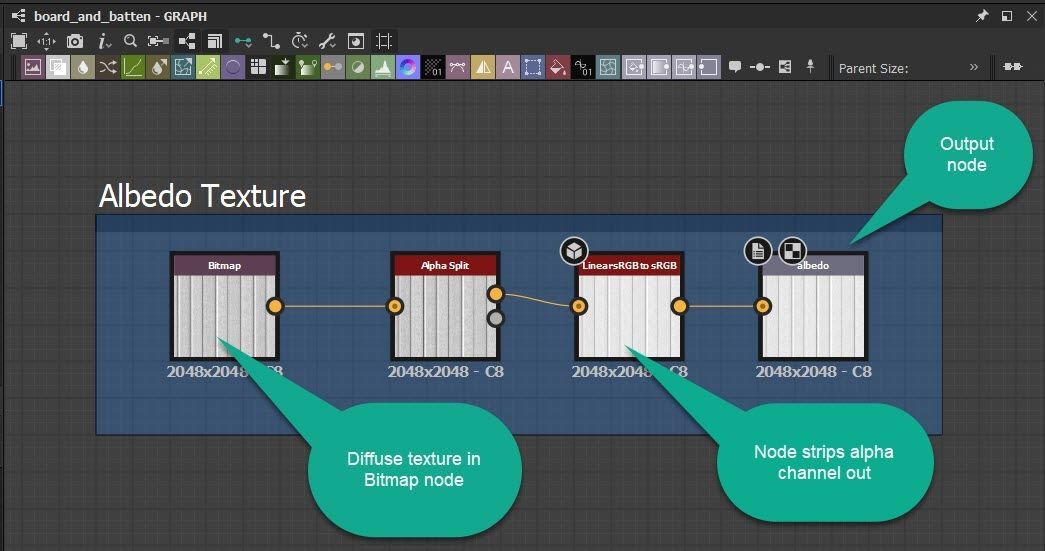Viewport: 1045px width, 551px height.
Task: Pin the graph panel
Action: click(x=982, y=16)
